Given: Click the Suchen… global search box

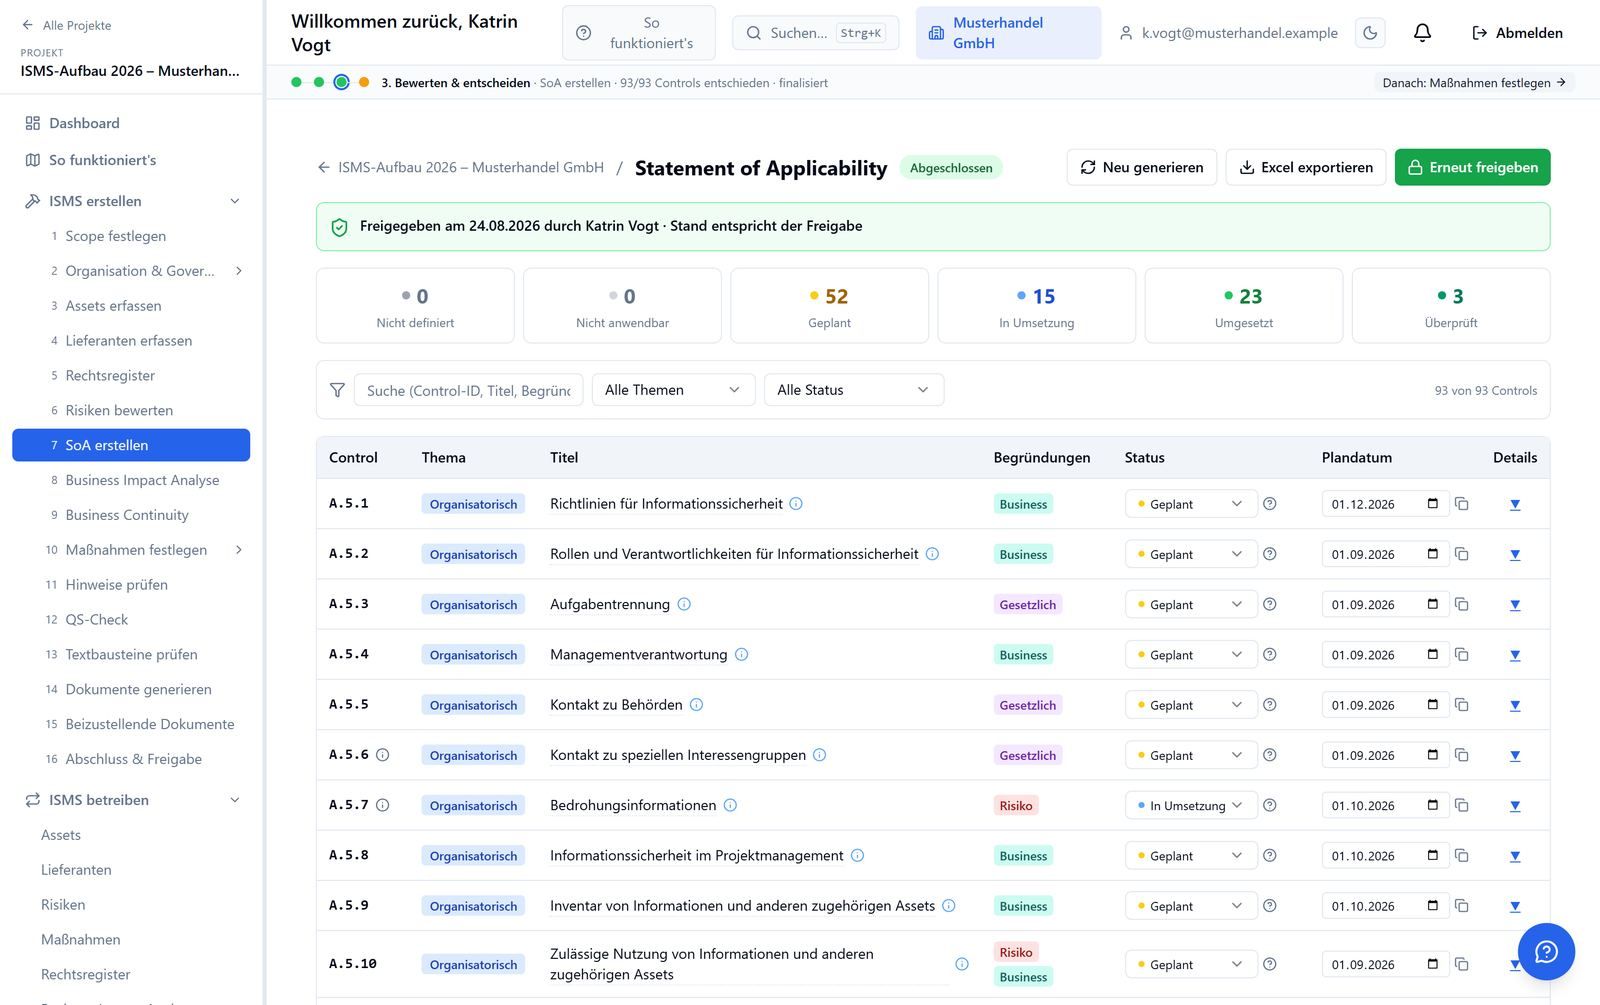Looking at the screenshot, I should [x=815, y=33].
